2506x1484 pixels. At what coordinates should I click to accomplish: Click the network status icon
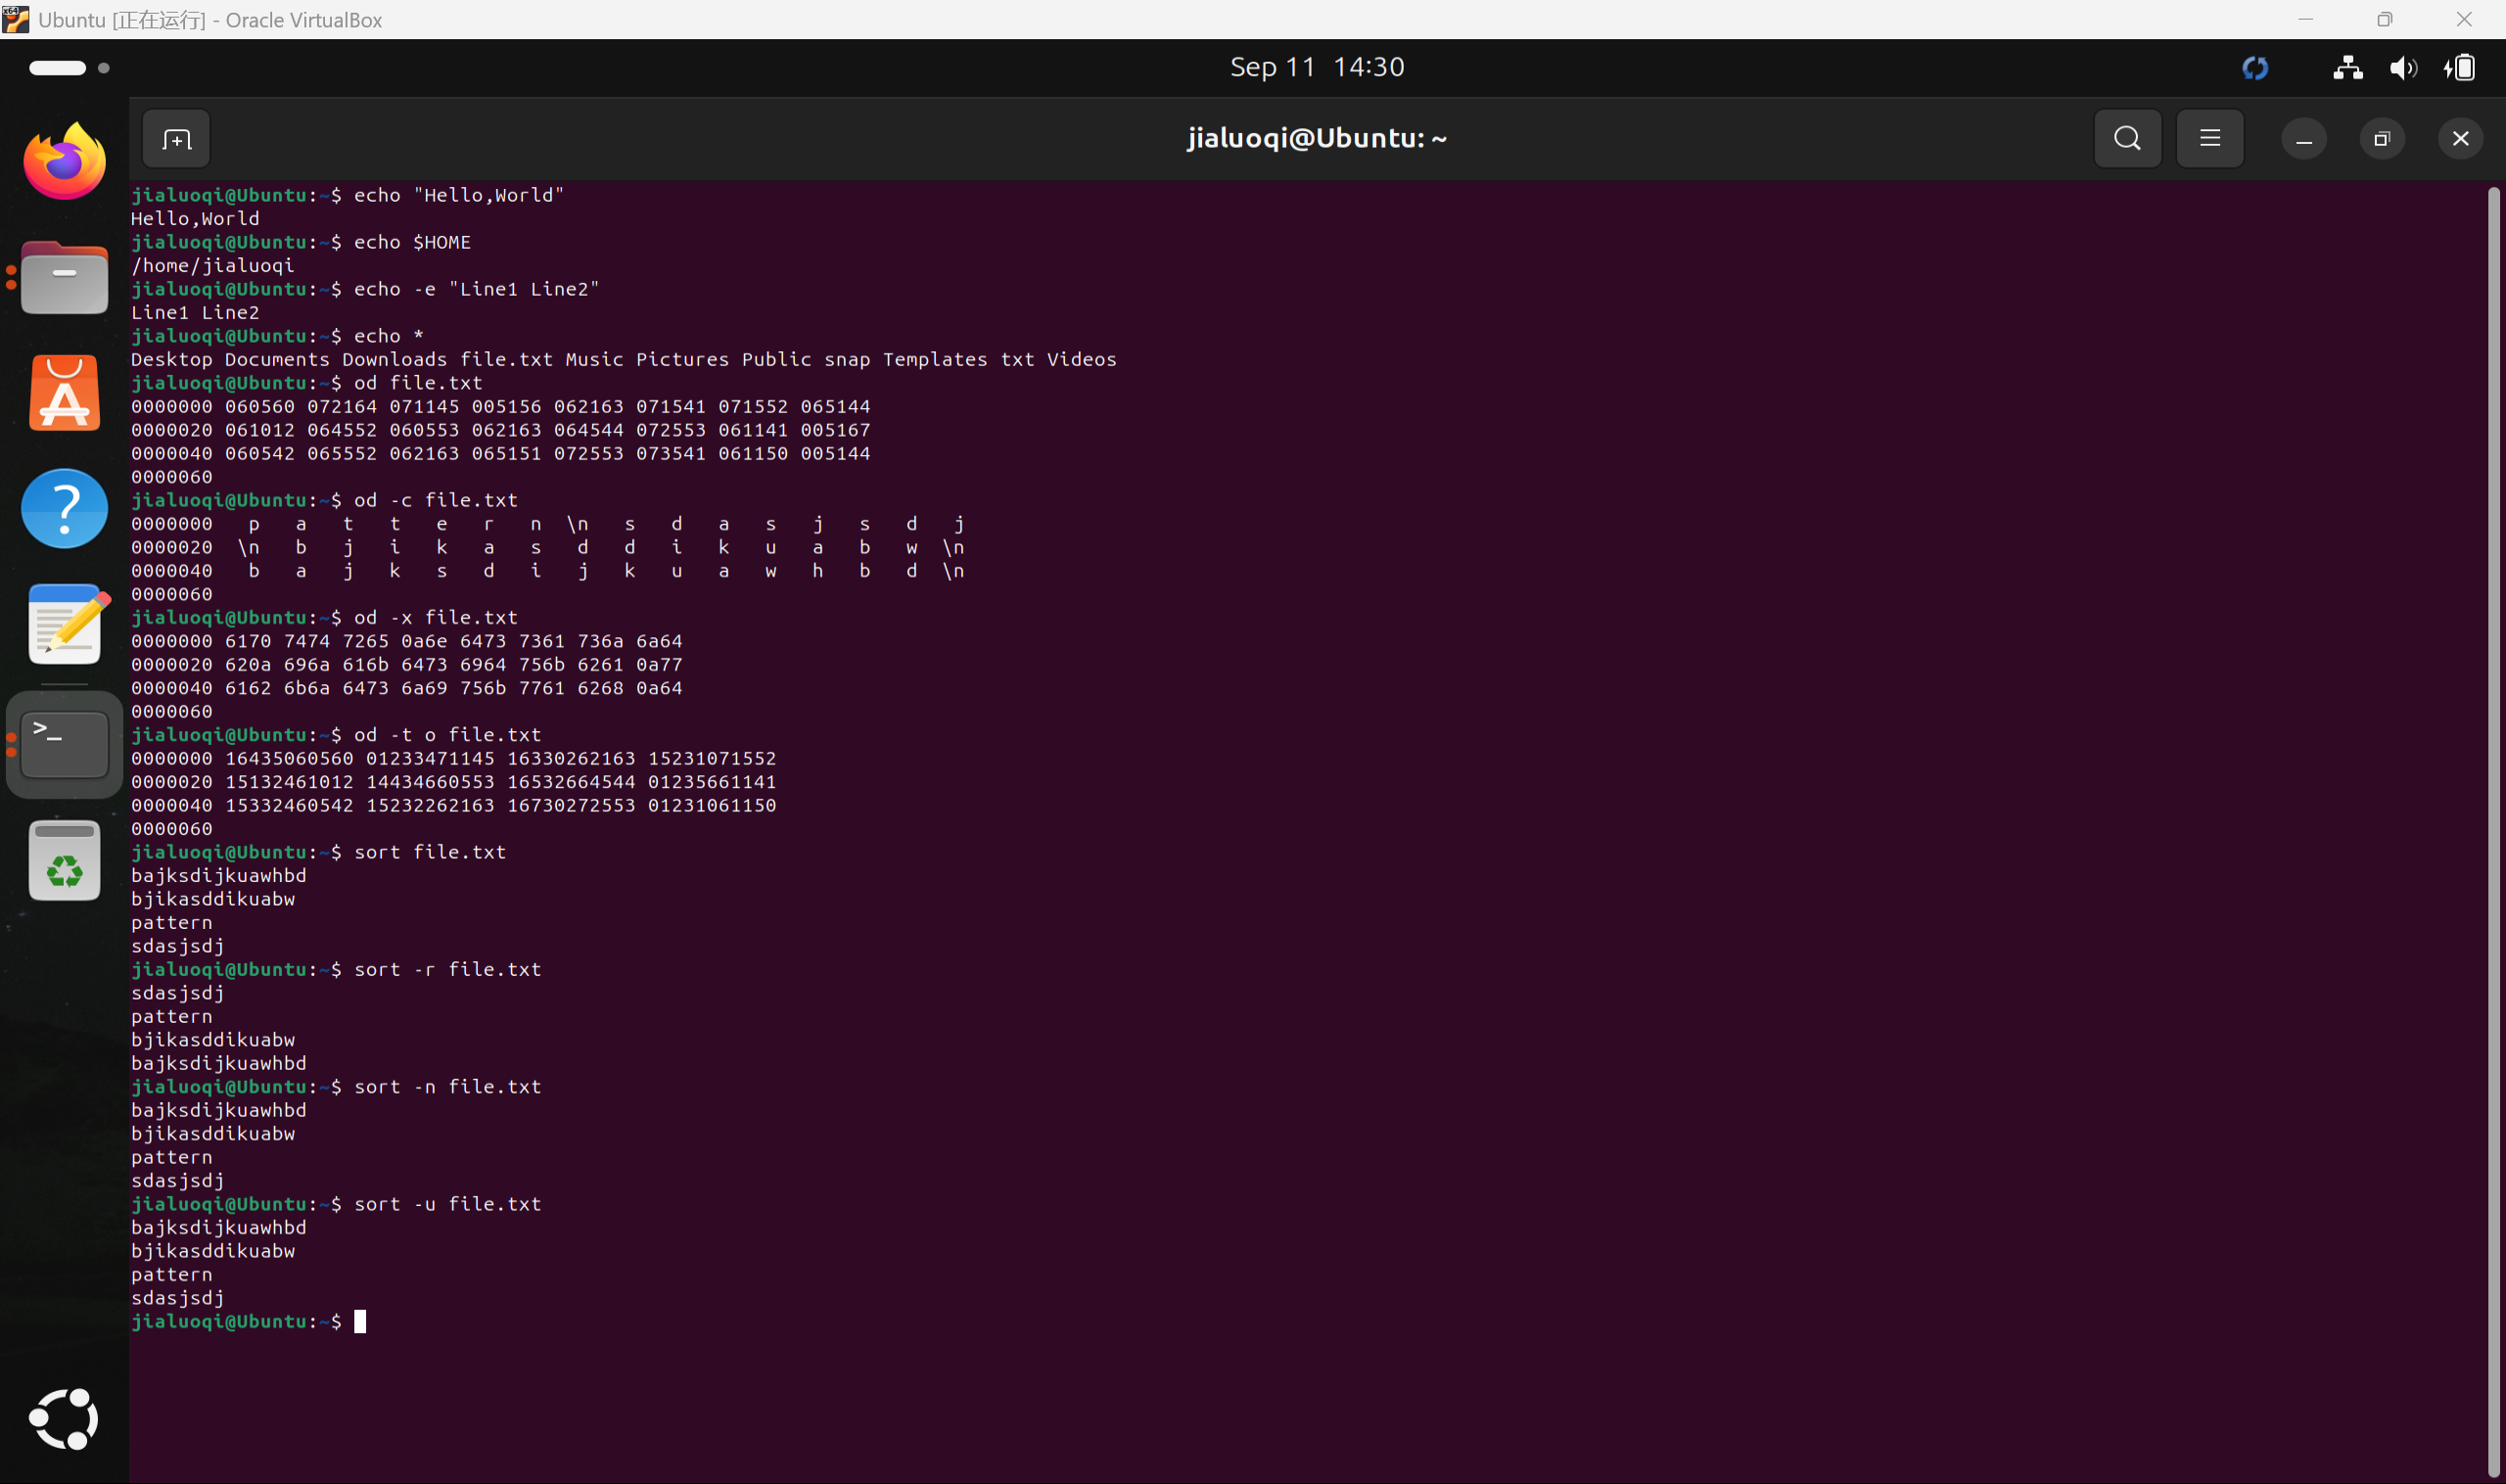click(2347, 68)
